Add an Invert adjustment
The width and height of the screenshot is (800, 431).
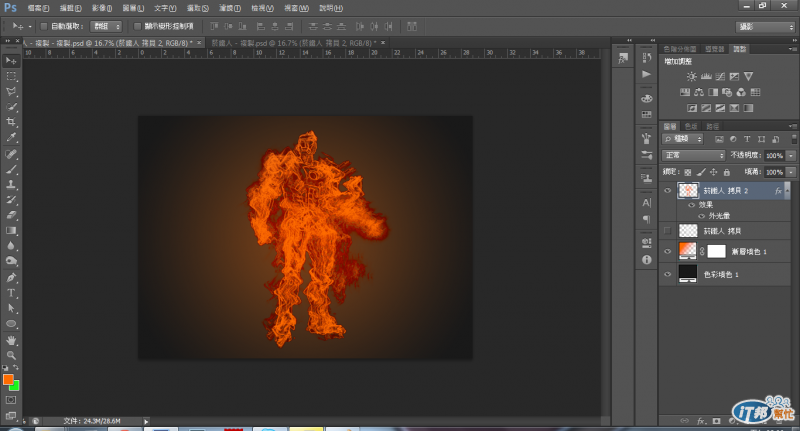[692, 108]
